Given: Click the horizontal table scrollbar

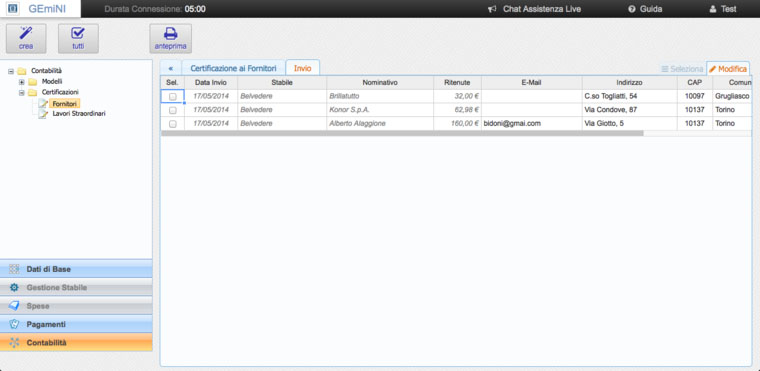Looking at the screenshot, I should 402,133.
